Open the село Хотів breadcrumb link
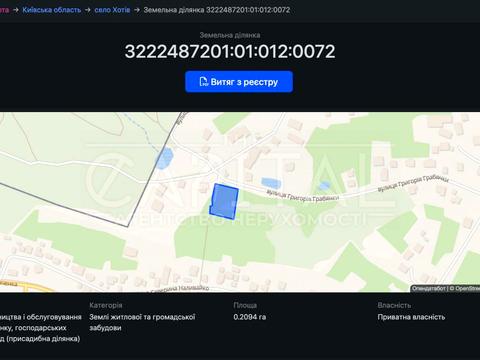 click(x=112, y=10)
